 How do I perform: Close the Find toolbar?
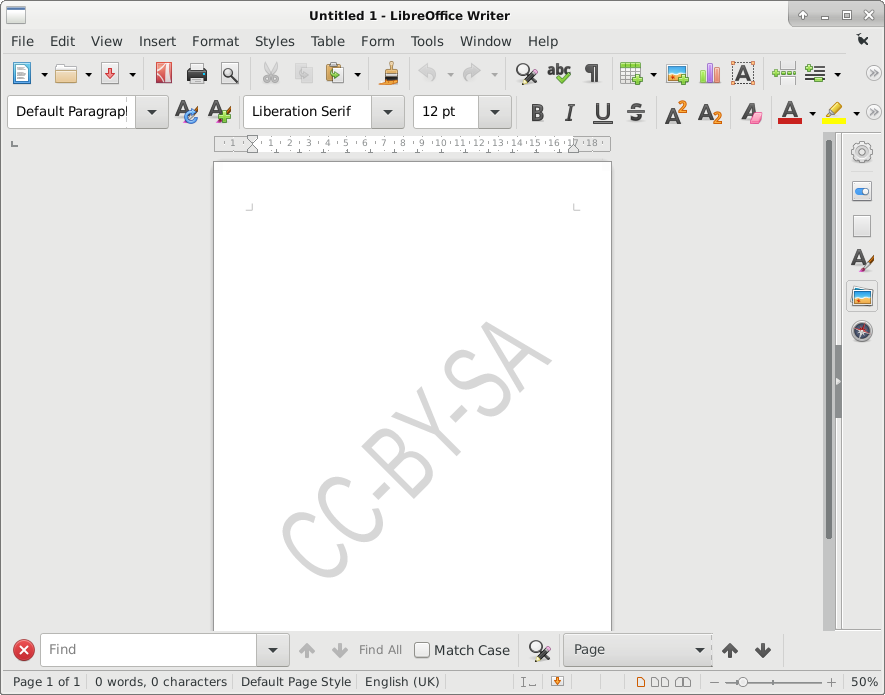point(24,650)
